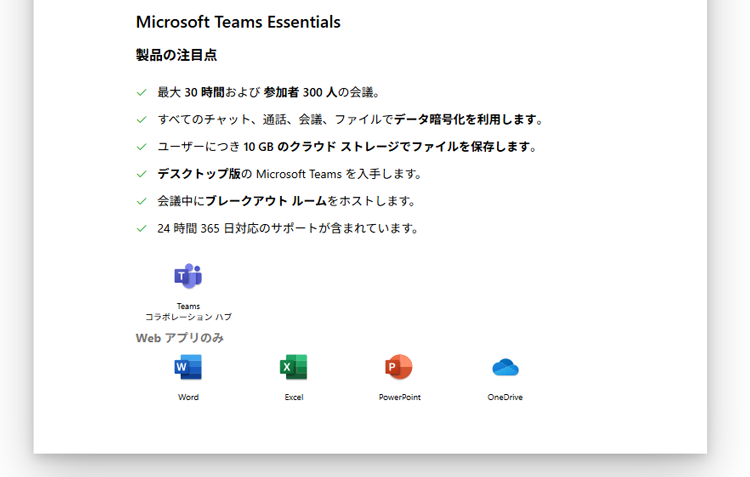The image size is (750, 477).
Task: Click checkmark beside デスクトップ版 line
Action: tap(142, 174)
